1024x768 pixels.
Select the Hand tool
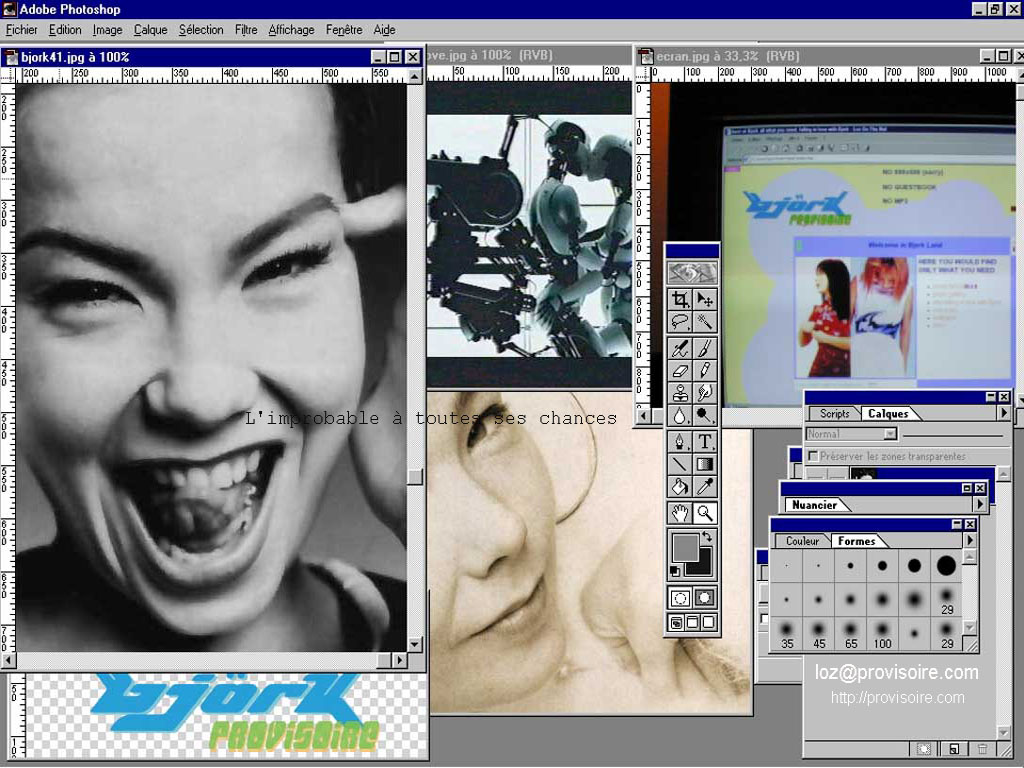(680, 513)
